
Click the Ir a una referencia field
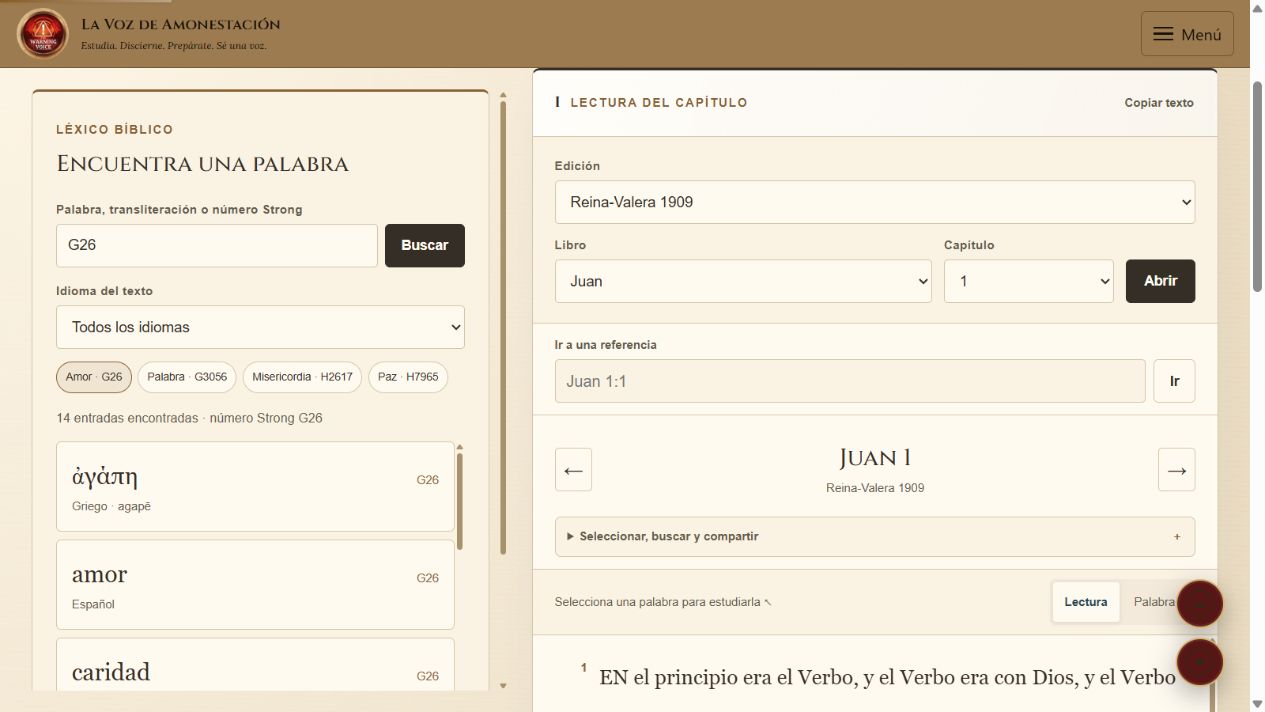tap(850, 381)
